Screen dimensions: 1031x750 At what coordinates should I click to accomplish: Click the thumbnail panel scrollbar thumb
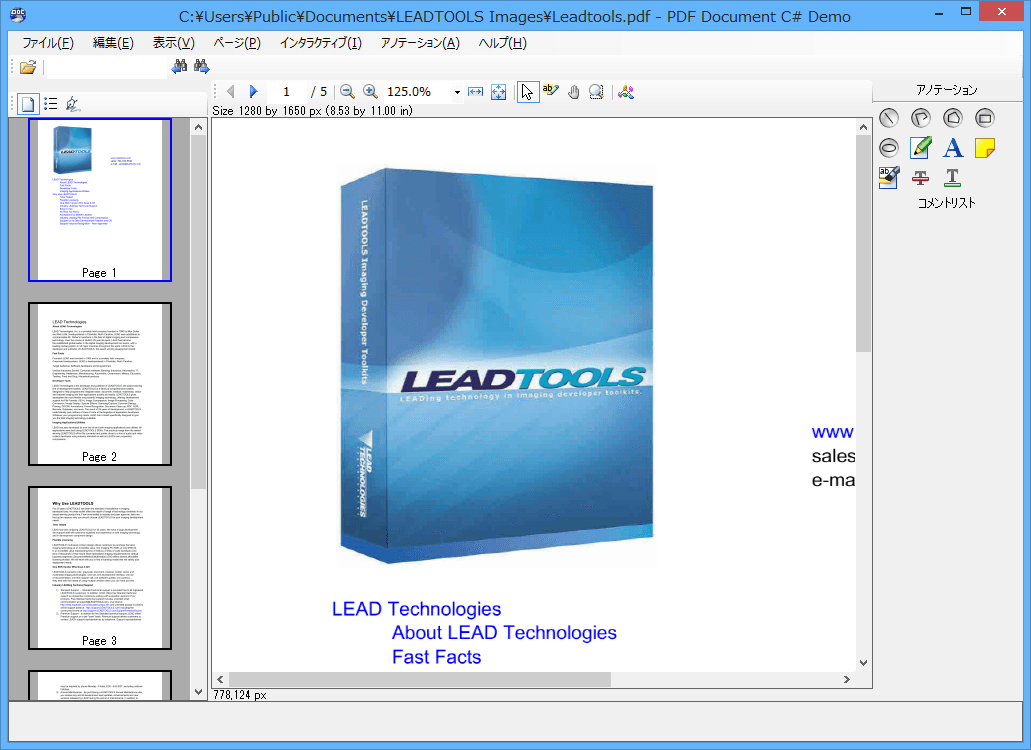pos(199,312)
